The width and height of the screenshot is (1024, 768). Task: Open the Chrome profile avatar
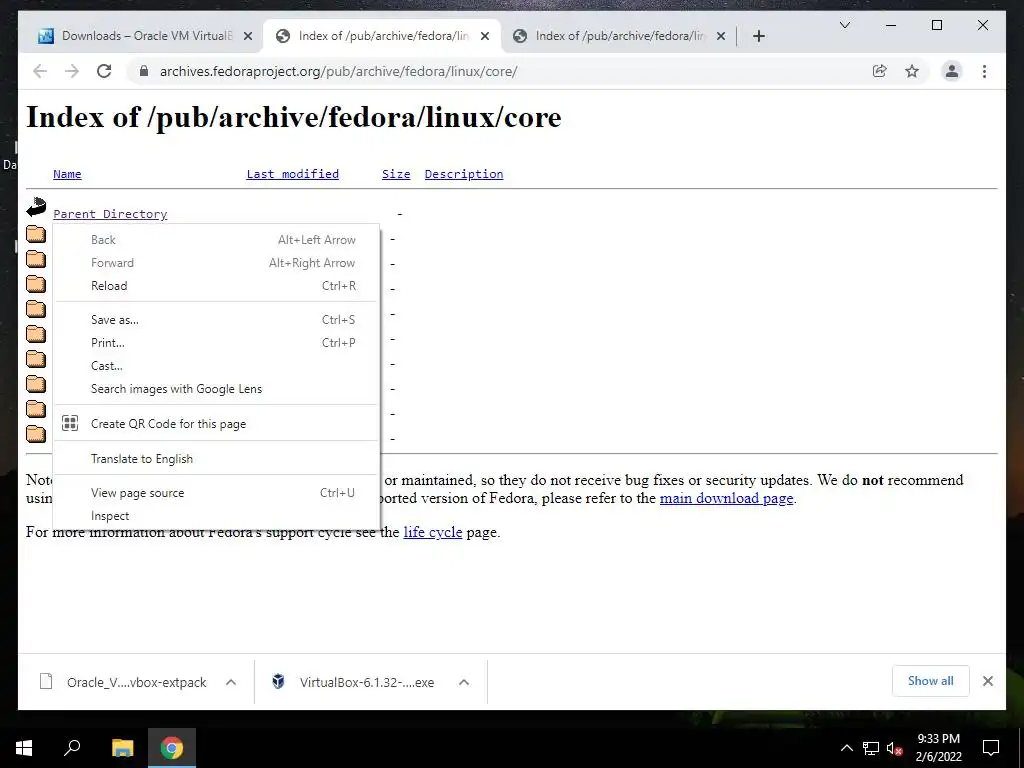click(952, 71)
